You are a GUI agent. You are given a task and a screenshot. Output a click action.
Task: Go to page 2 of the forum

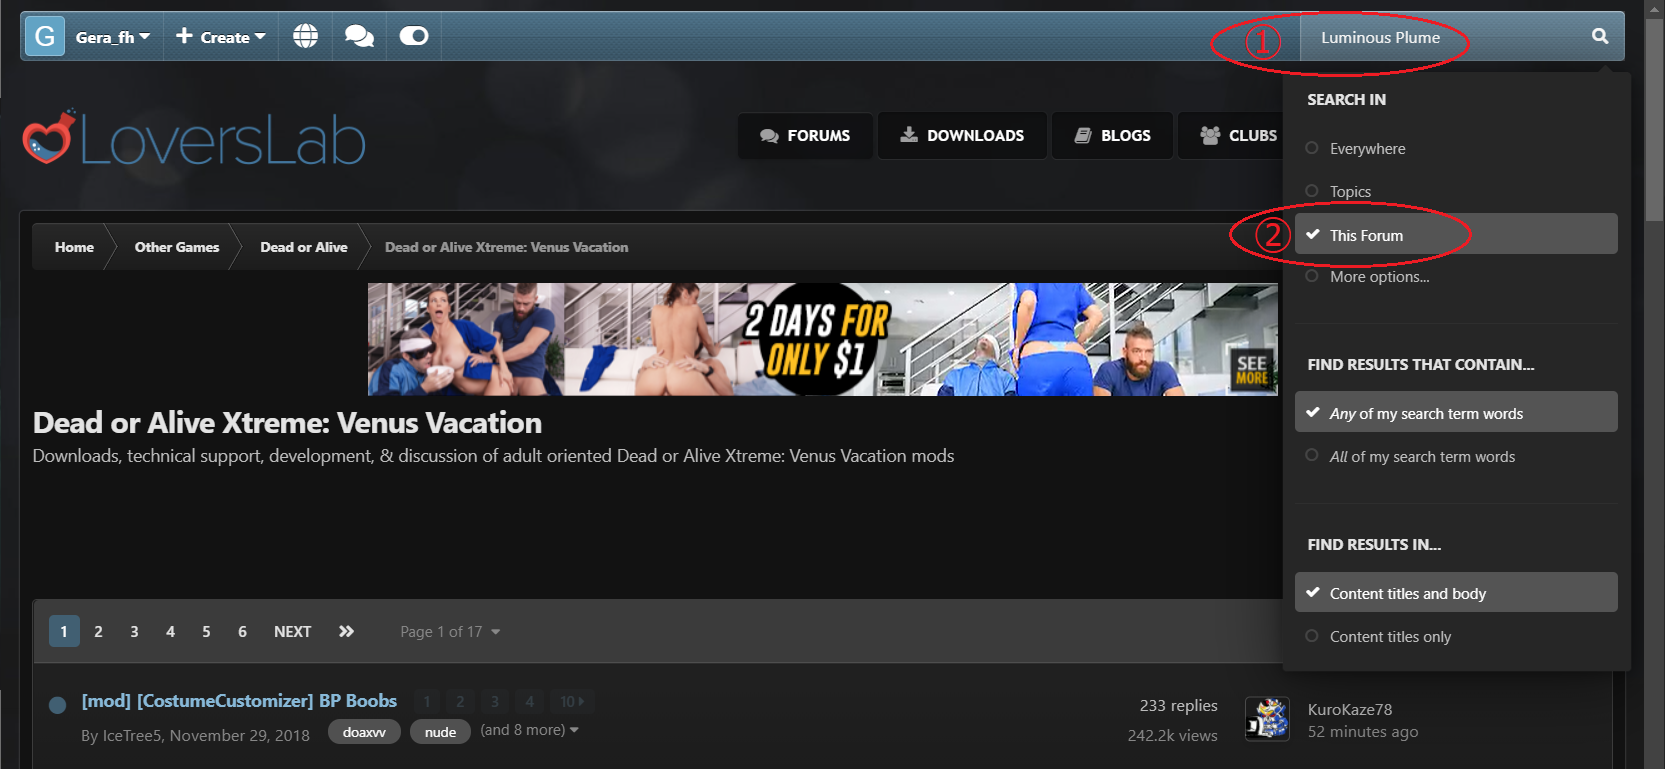[x=98, y=631]
